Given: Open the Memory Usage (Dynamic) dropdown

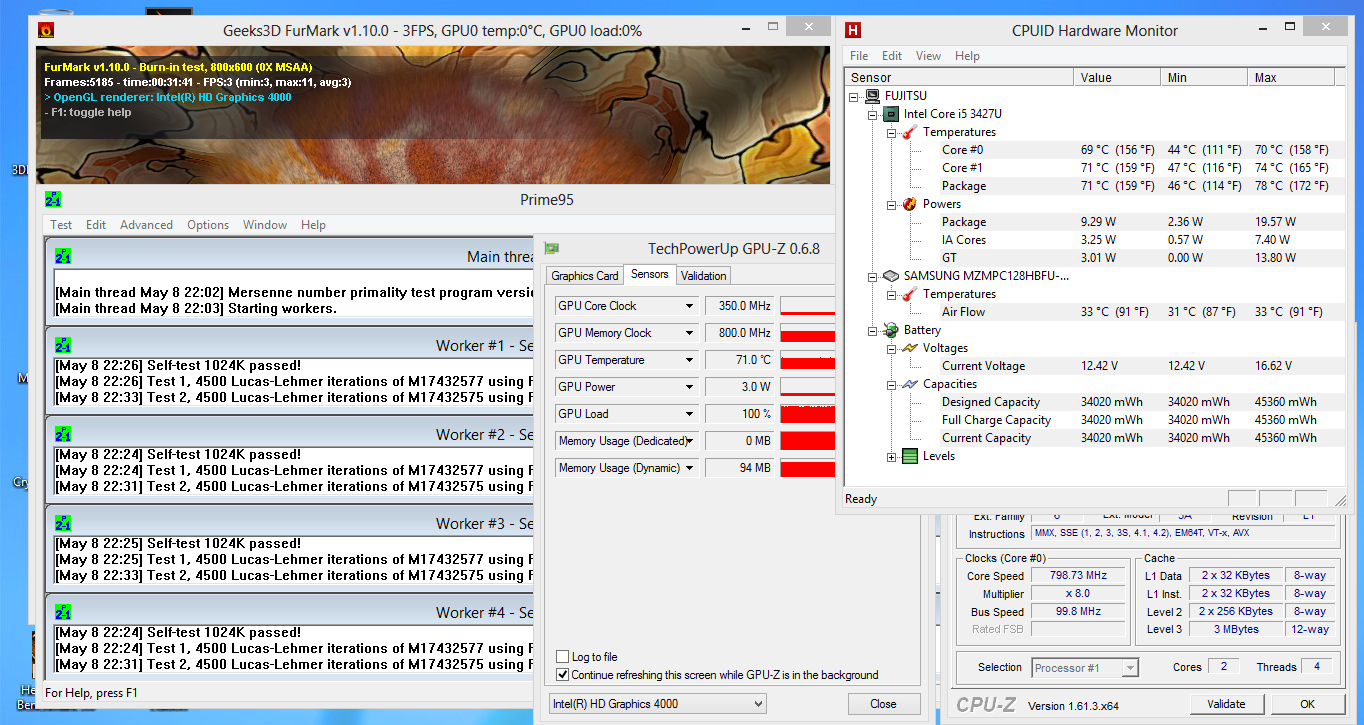Looking at the screenshot, I should tap(688, 468).
